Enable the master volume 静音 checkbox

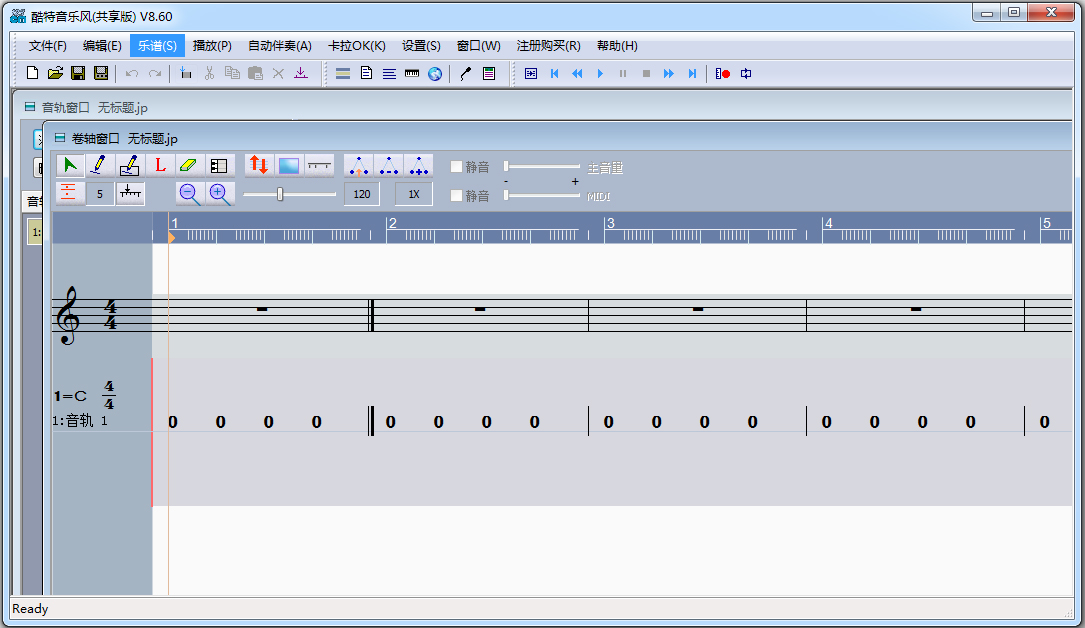(x=457, y=167)
